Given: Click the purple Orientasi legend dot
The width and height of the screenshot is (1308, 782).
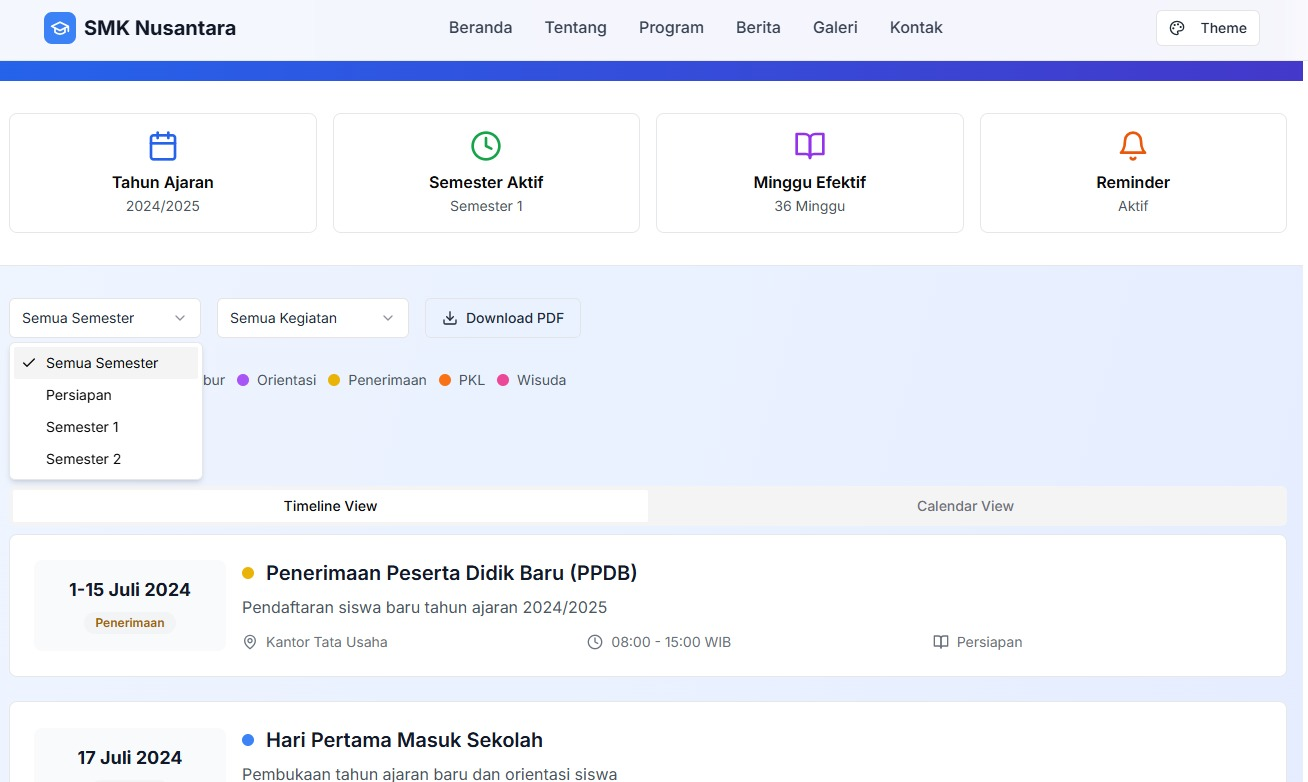Looking at the screenshot, I should [243, 380].
